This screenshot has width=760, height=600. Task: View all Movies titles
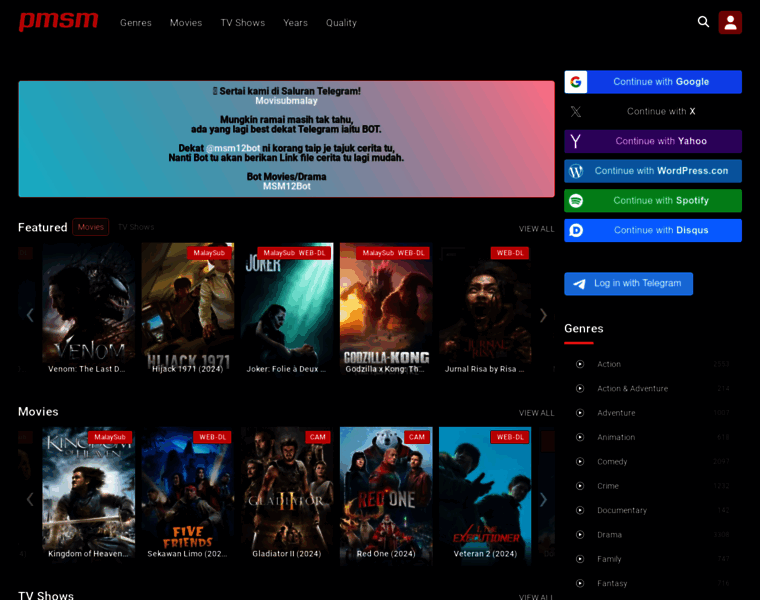coord(536,413)
